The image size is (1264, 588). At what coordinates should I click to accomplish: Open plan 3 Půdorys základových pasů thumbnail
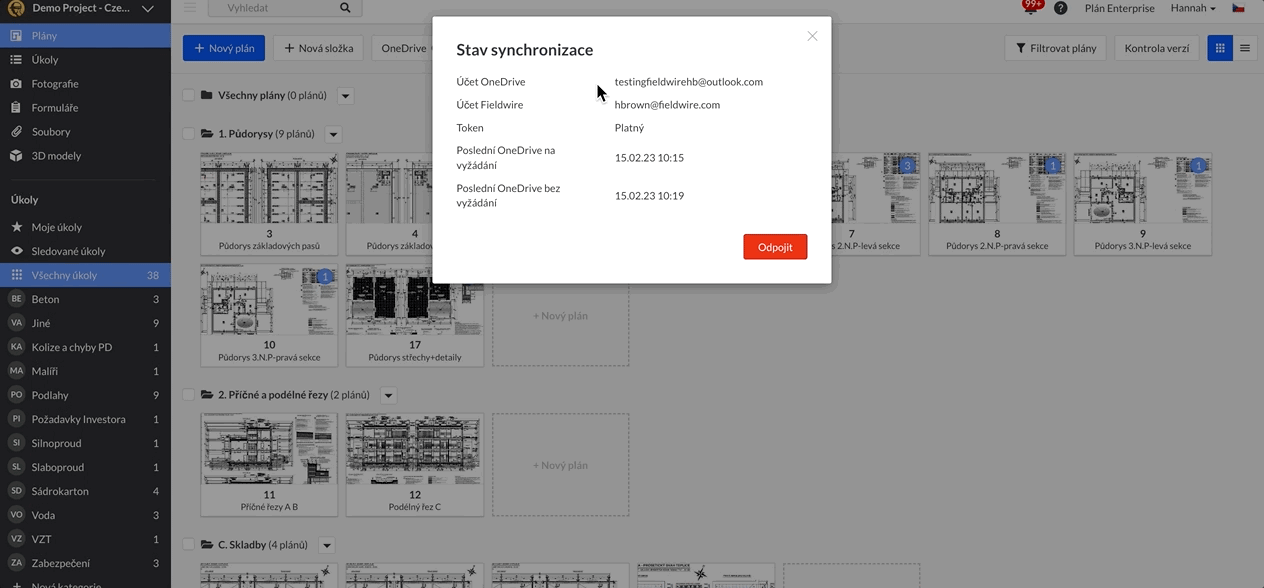(x=269, y=204)
